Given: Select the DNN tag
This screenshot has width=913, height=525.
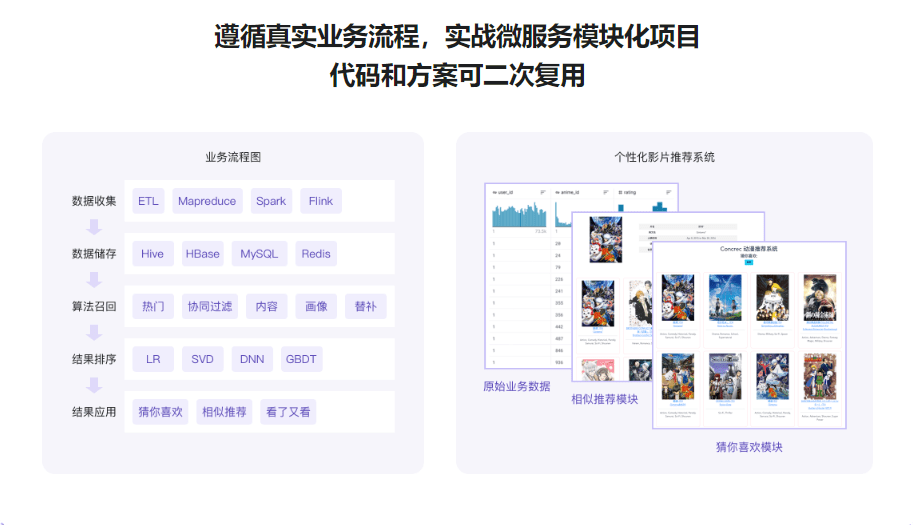Looking at the screenshot, I should pos(252,359).
